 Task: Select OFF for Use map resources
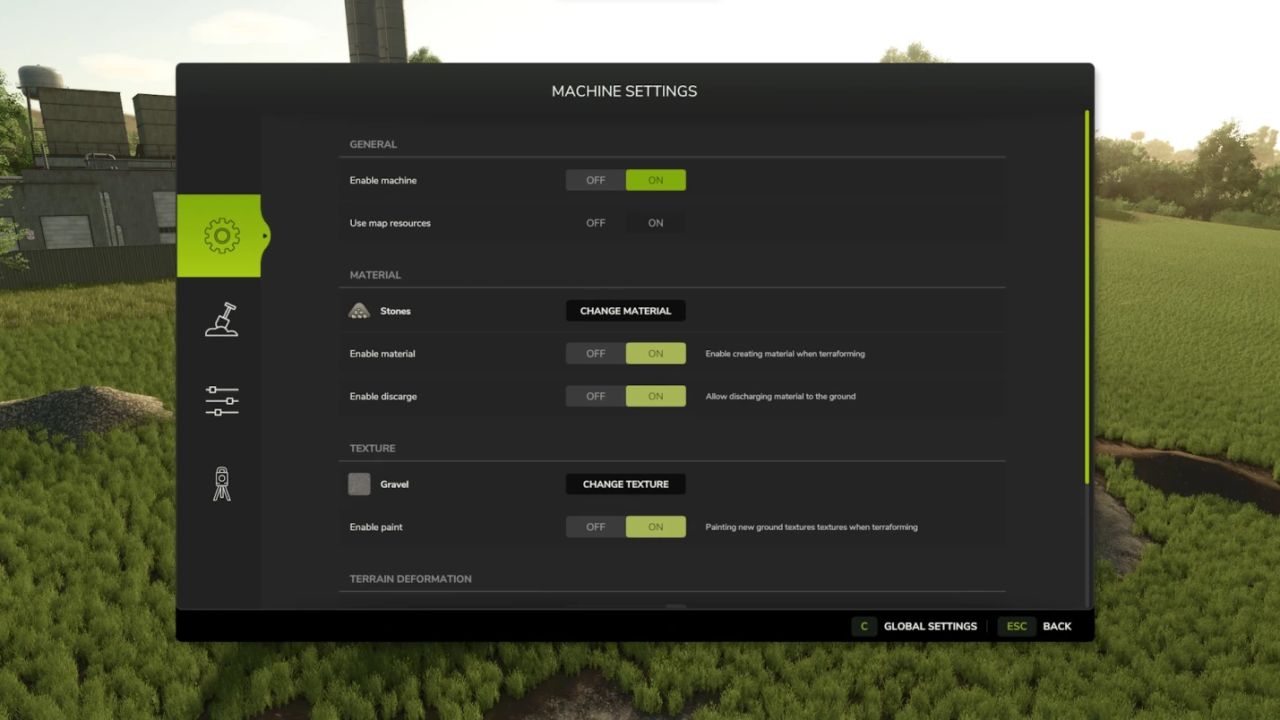point(596,223)
